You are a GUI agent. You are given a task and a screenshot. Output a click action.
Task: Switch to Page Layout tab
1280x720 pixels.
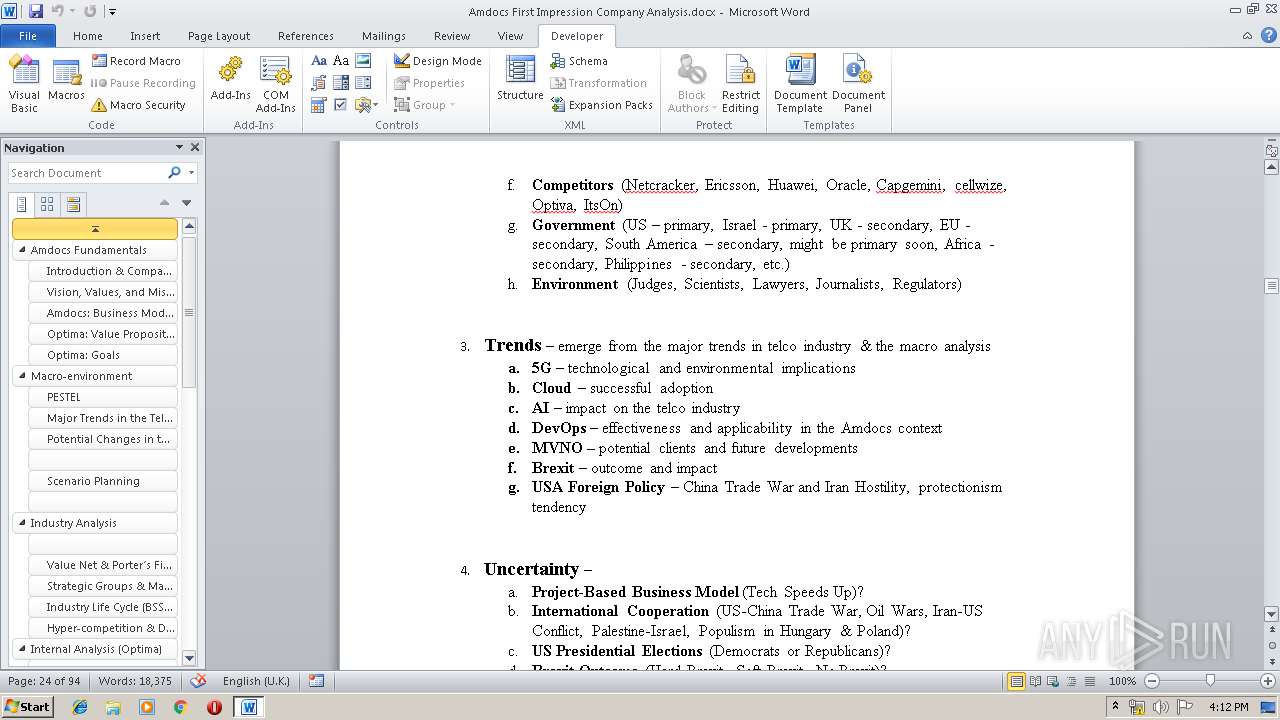tap(219, 36)
